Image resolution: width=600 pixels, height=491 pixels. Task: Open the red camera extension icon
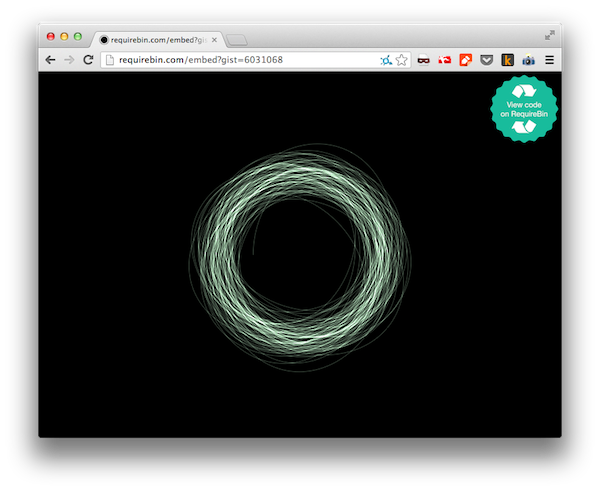(x=444, y=60)
